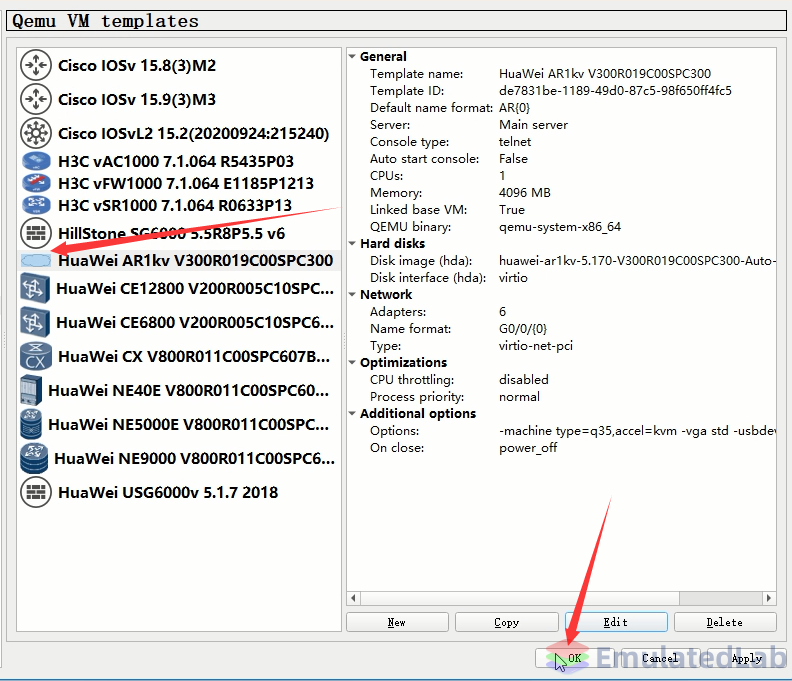Select HuaWei CE6800 V200R005C10SPC6 name
792x681 pixels.
click(x=195, y=322)
